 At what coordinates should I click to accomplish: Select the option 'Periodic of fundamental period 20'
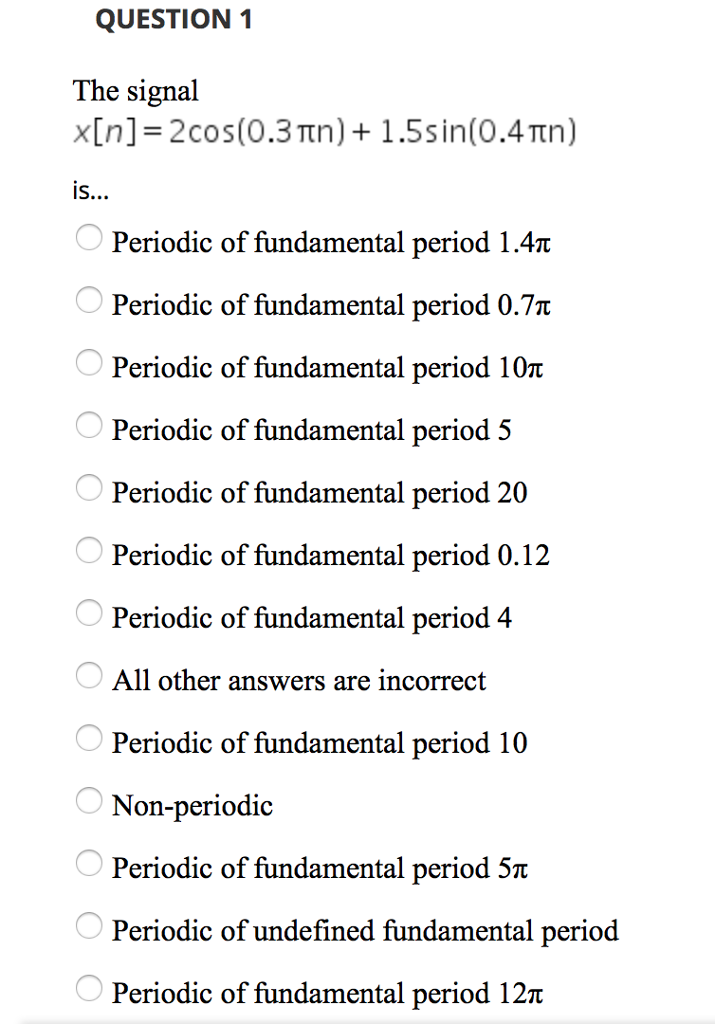88,488
